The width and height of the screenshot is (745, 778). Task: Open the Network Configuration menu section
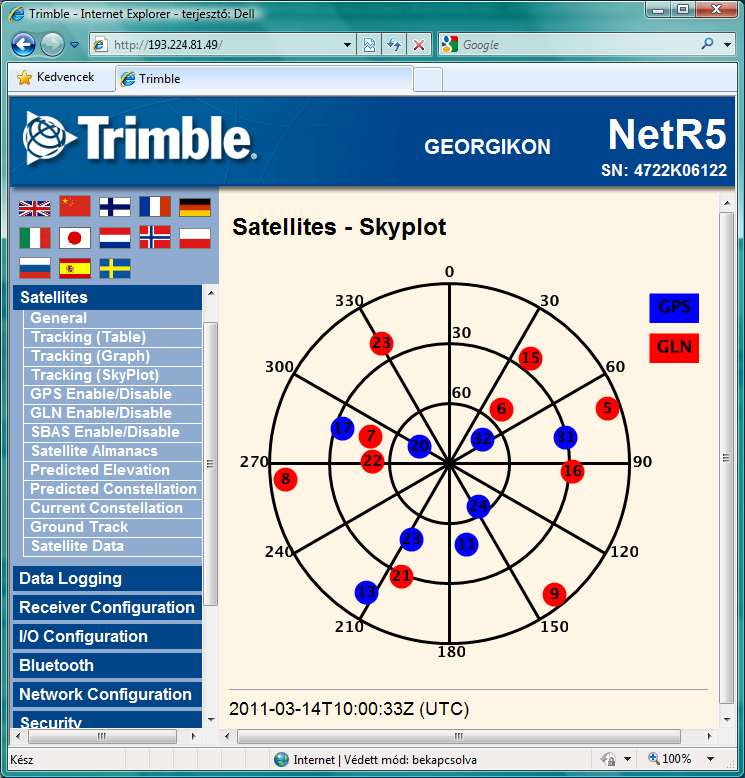pos(107,694)
